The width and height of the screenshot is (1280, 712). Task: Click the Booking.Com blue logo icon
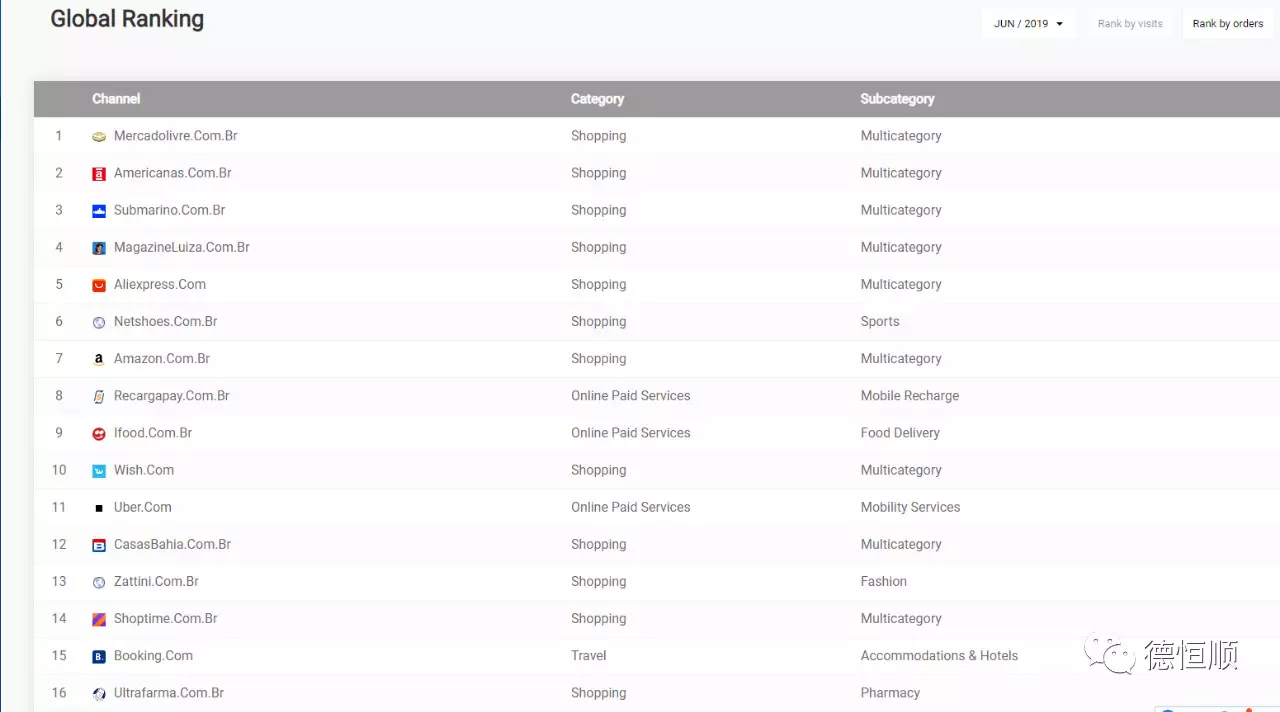pyautogui.click(x=99, y=657)
